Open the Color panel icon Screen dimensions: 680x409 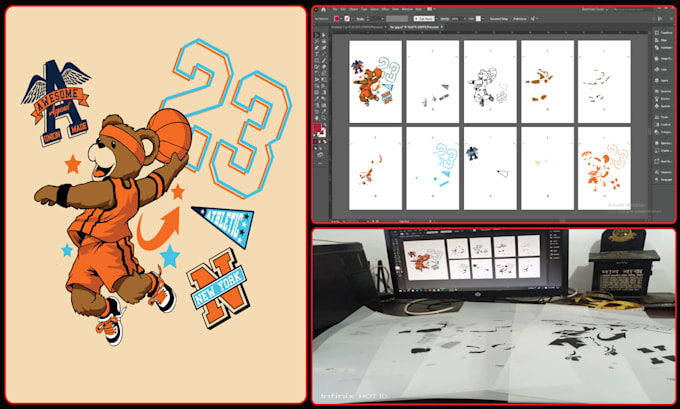(657, 69)
